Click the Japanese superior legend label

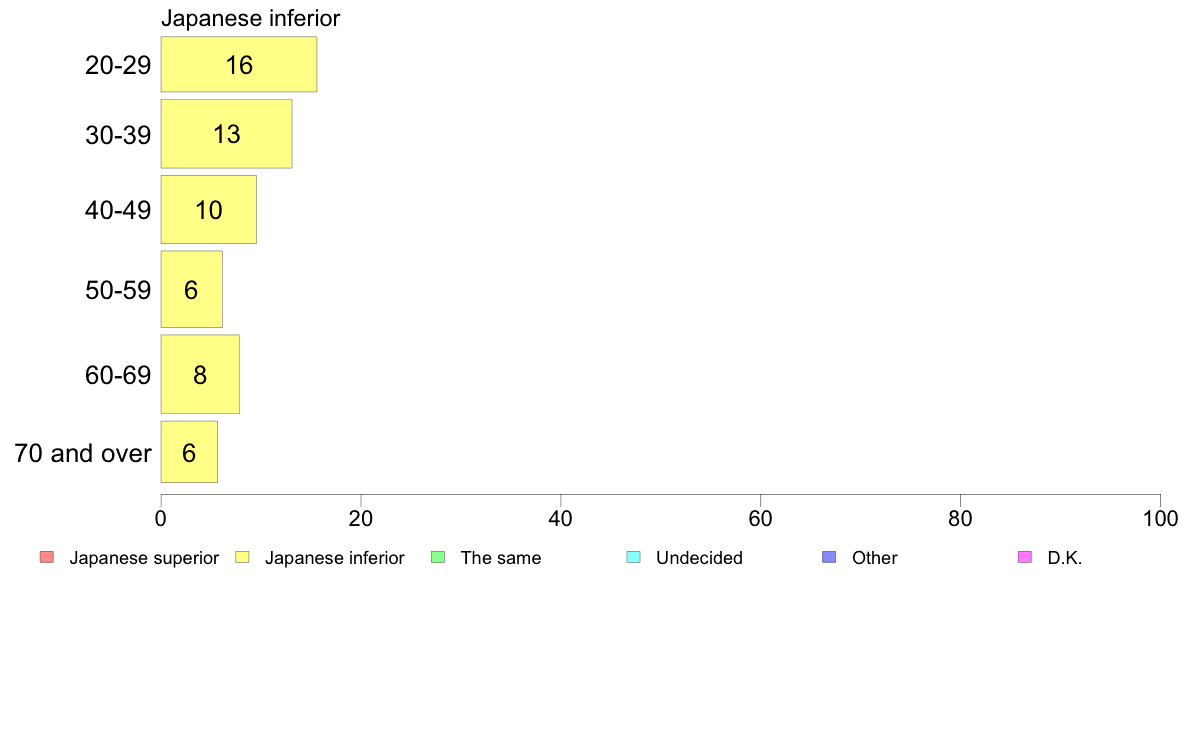[x=144, y=558]
